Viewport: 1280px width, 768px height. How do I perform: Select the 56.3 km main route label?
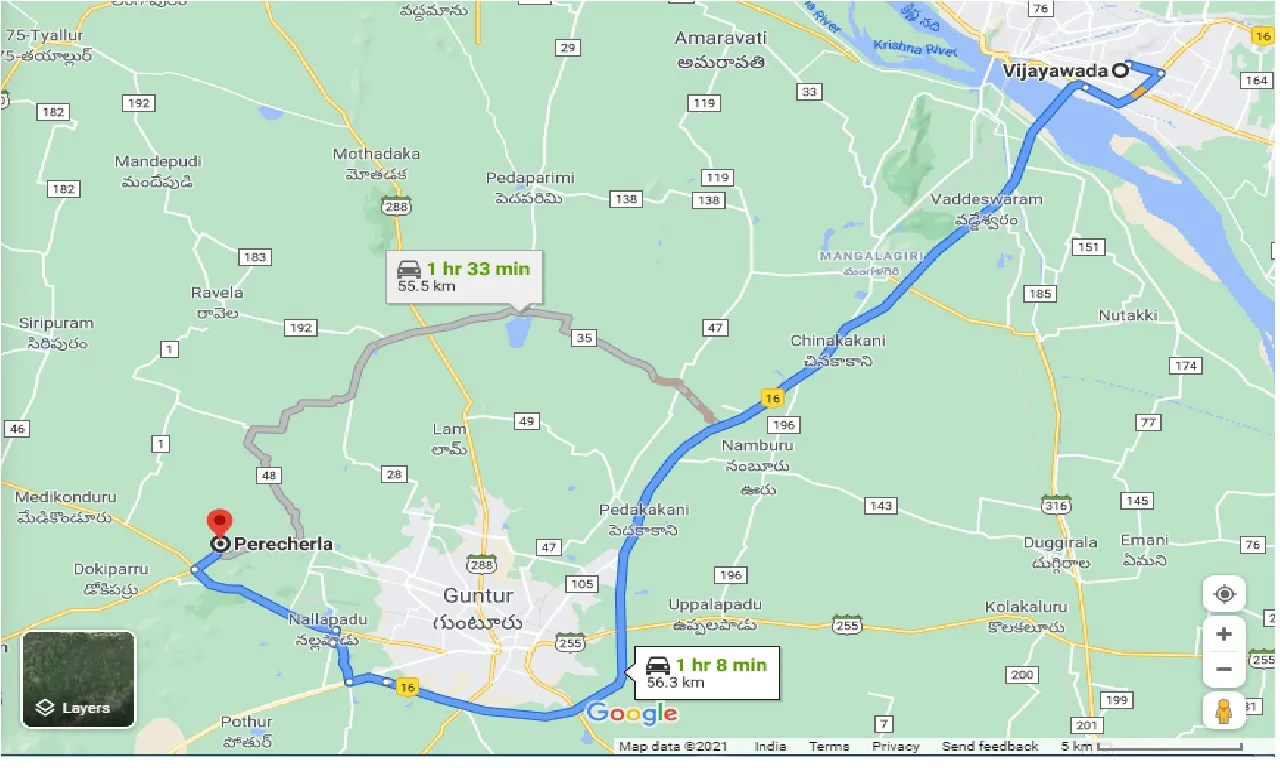click(x=705, y=674)
